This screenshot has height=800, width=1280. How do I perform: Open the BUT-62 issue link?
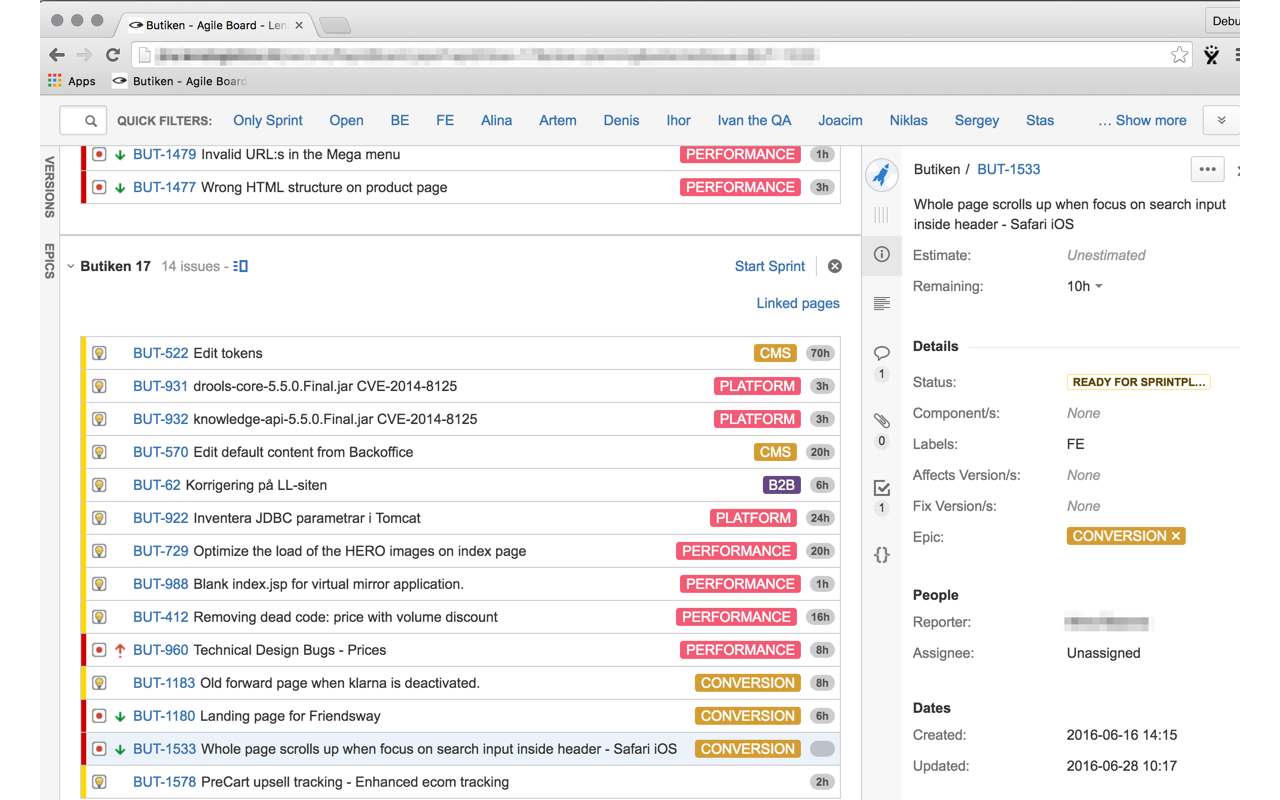click(157, 485)
